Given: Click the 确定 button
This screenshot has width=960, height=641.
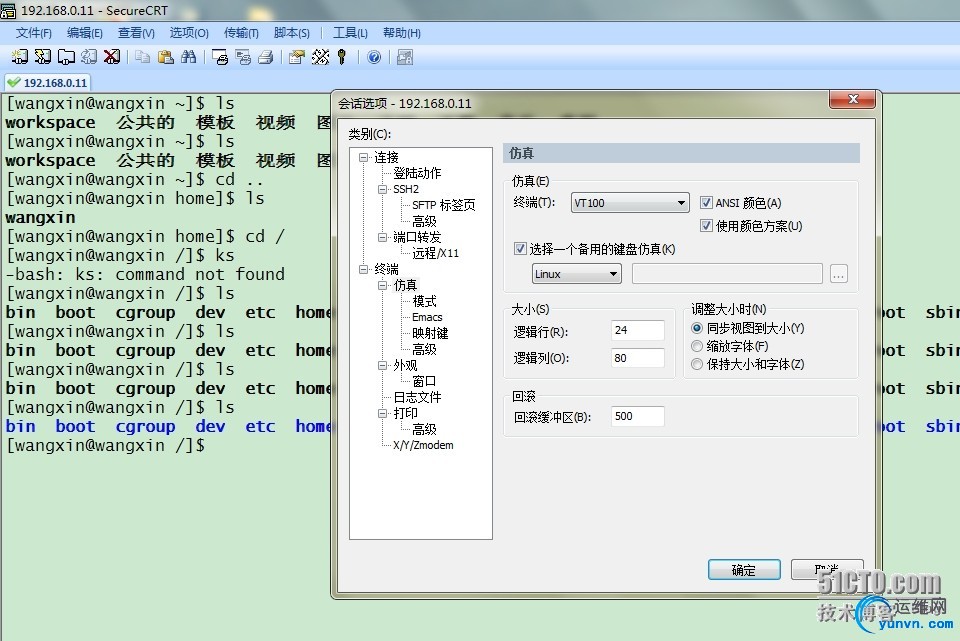Looking at the screenshot, I should (x=744, y=569).
